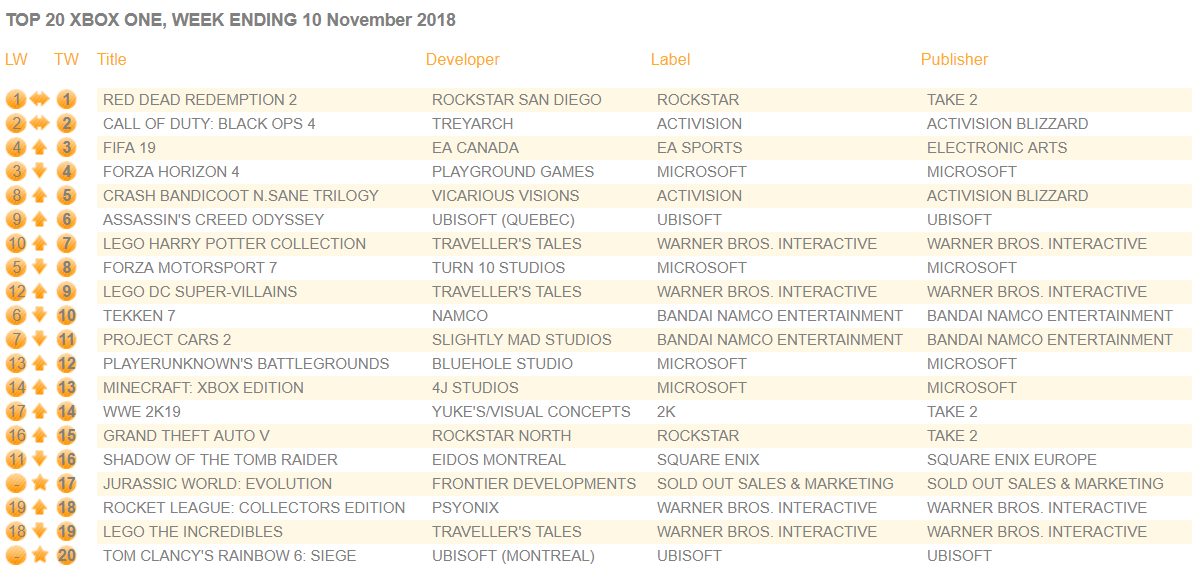Click the new-entry star icon beside Jurassic World: Evolution
This screenshot has height=570, width=1198.
pos(40,484)
